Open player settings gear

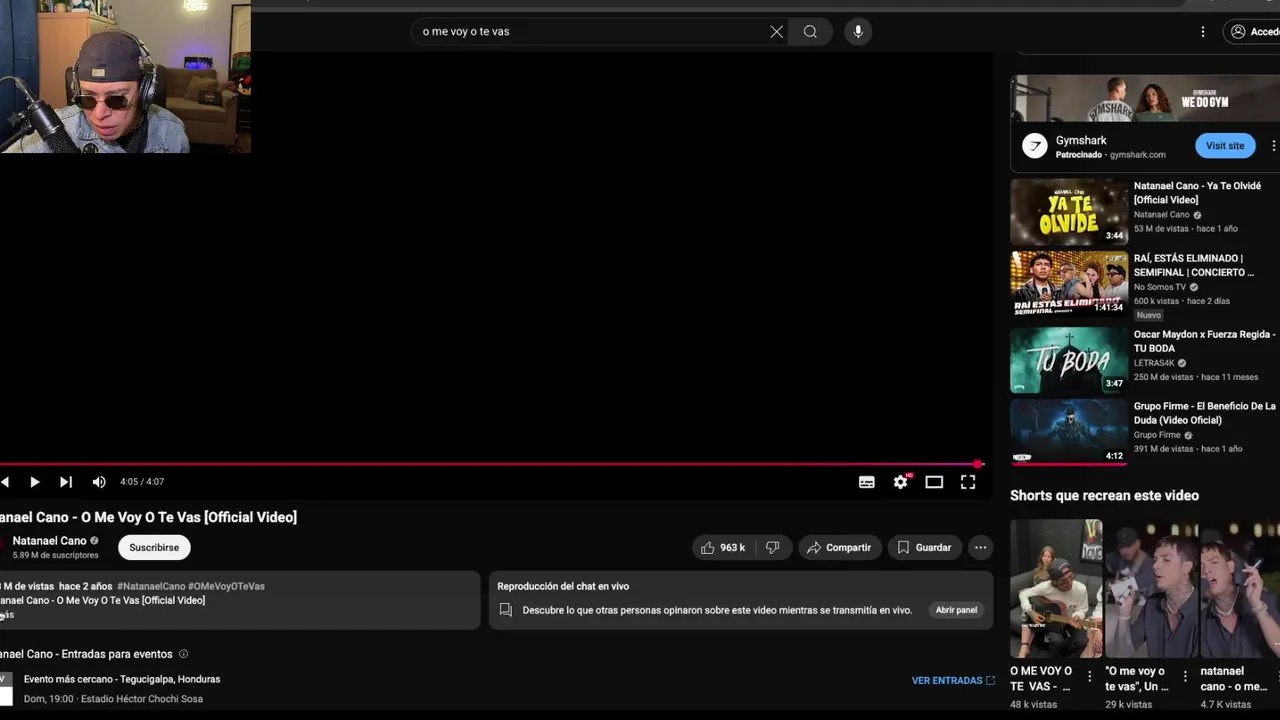[x=901, y=482]
